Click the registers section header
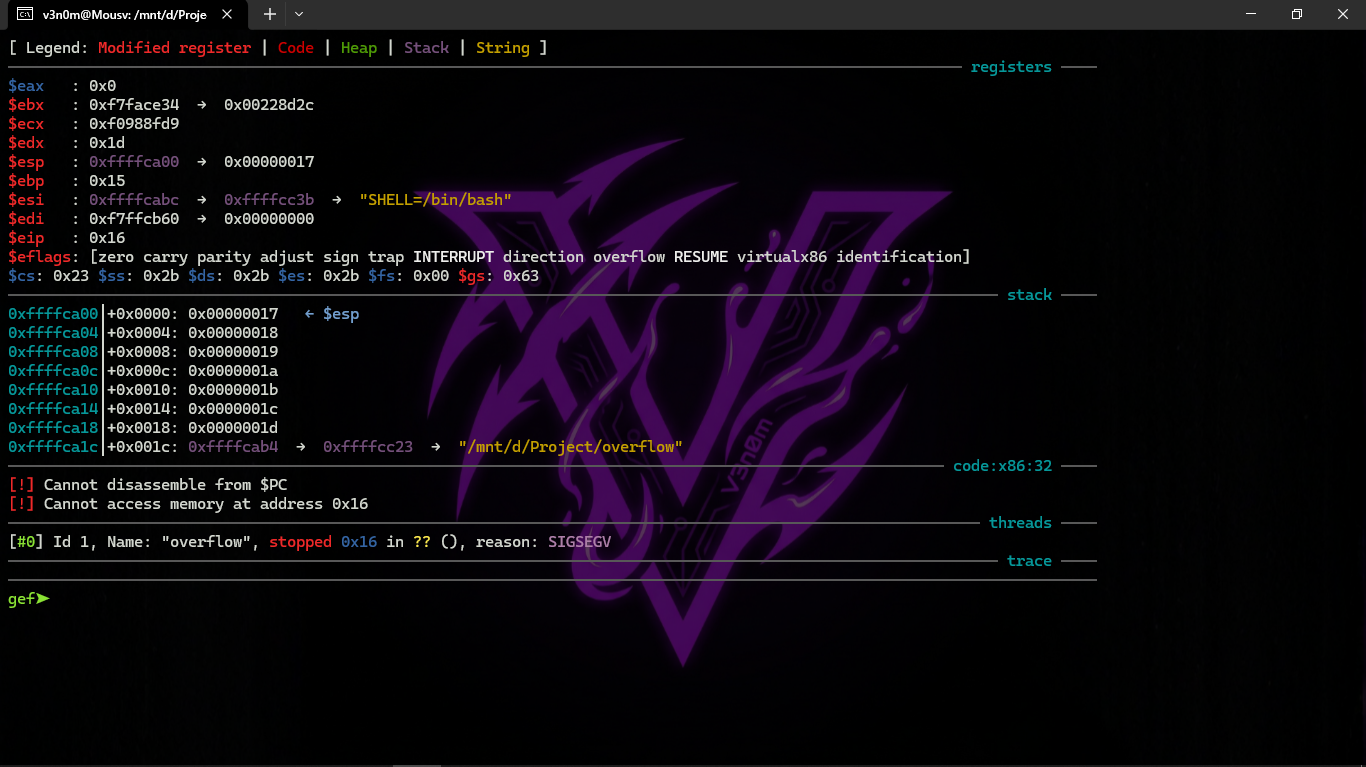1366x767 pixels. 1011,67
